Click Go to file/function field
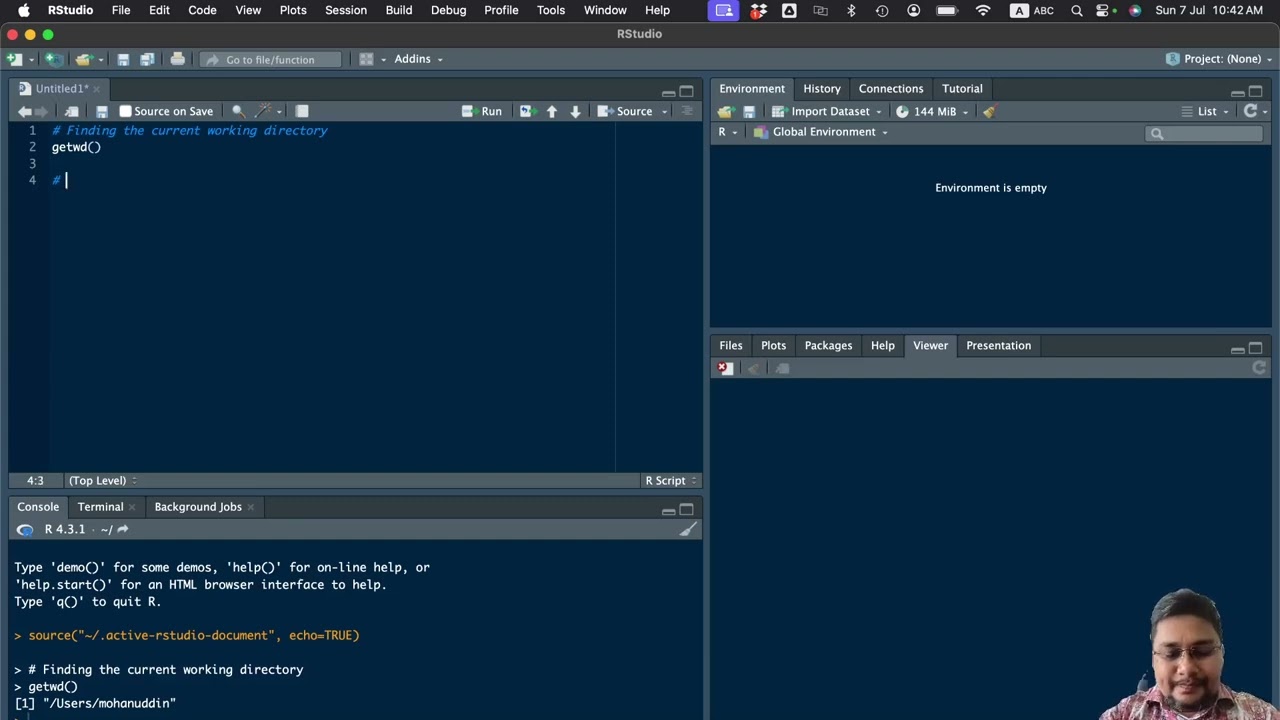The height and width of the screenshot is (720, 1280). pos(270,59)
